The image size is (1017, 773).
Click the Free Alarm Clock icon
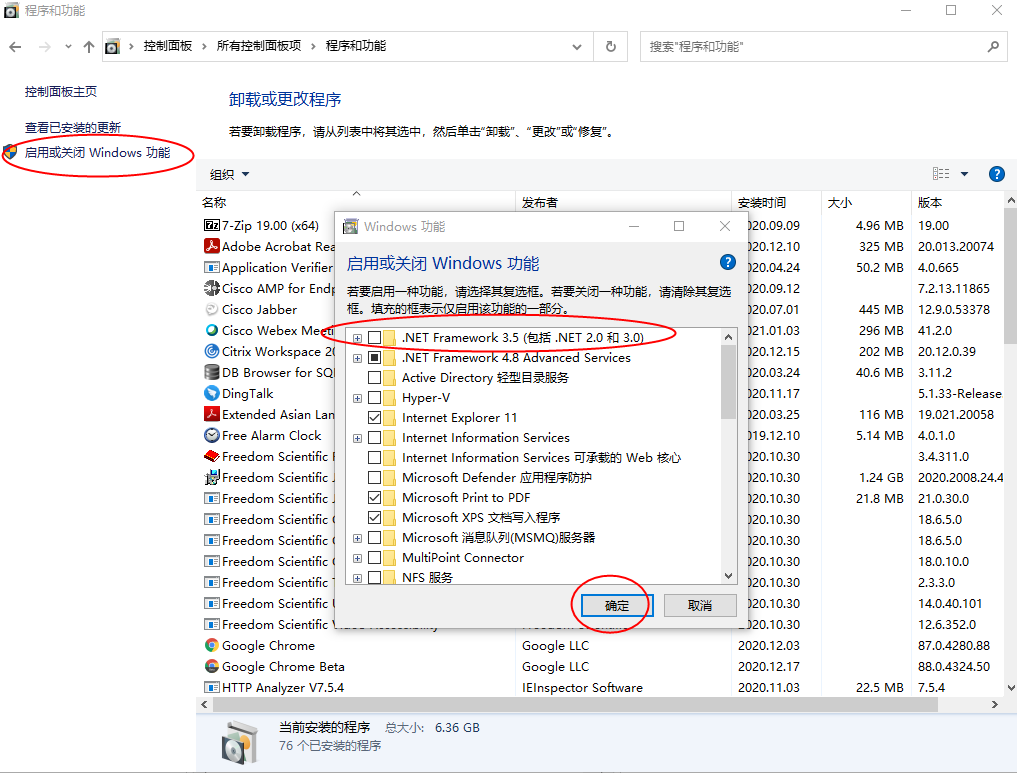click(x=211, y=435)
